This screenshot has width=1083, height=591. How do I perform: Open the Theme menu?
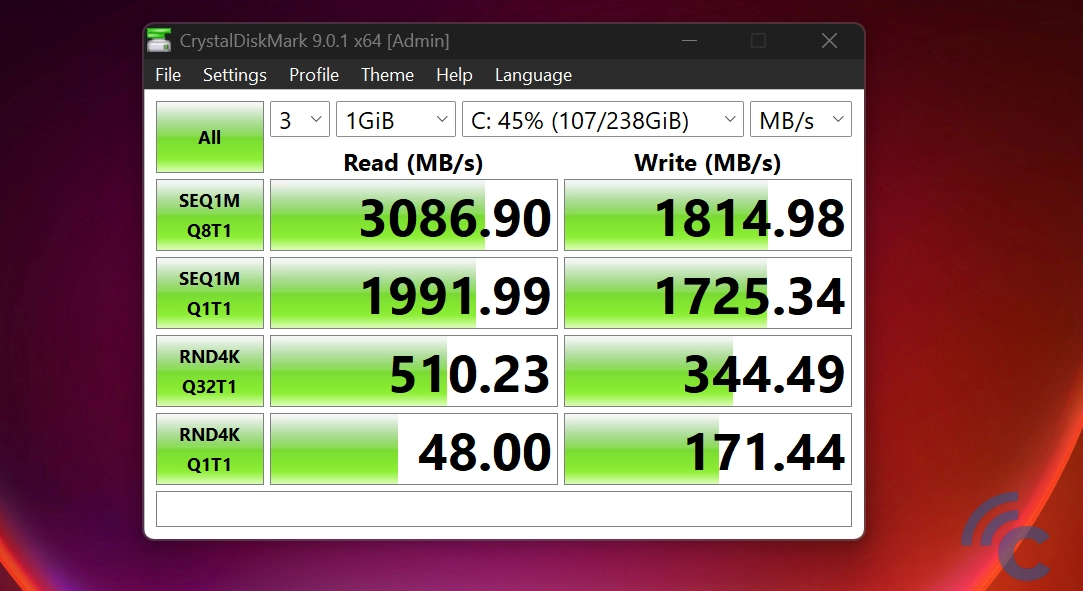[387, 75]
